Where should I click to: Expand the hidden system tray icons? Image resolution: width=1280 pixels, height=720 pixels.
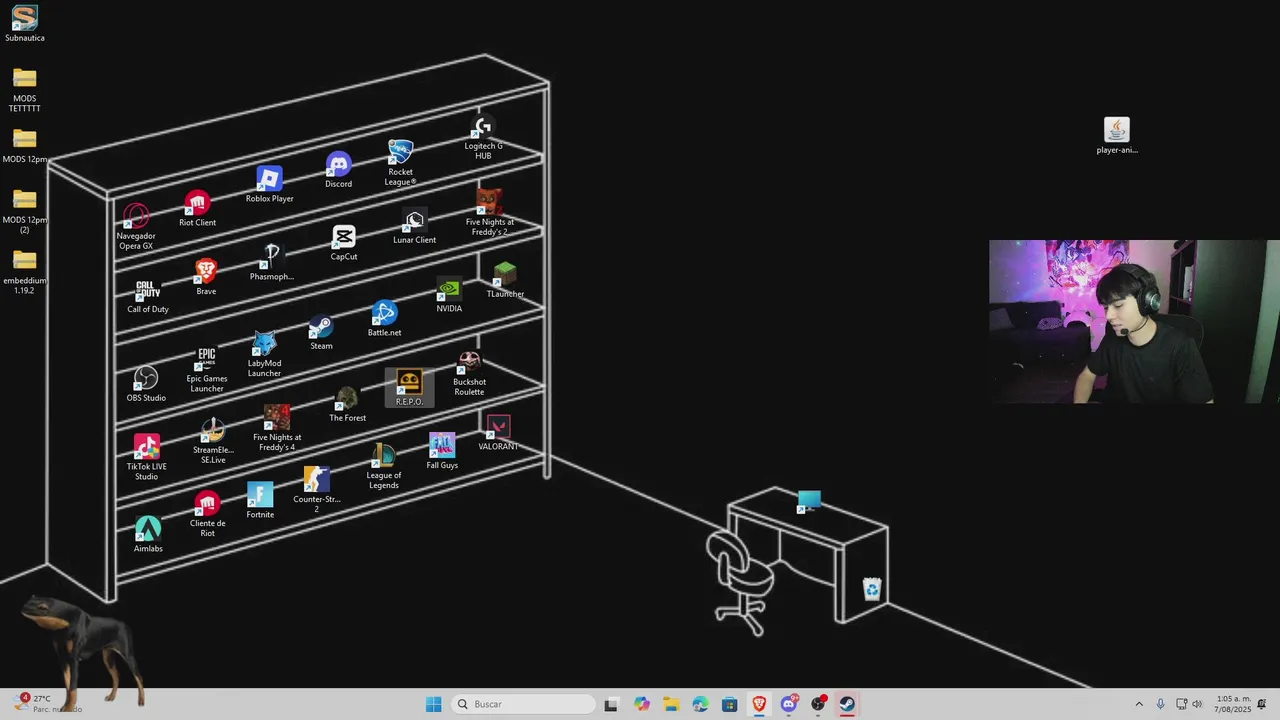point(1138,704)
